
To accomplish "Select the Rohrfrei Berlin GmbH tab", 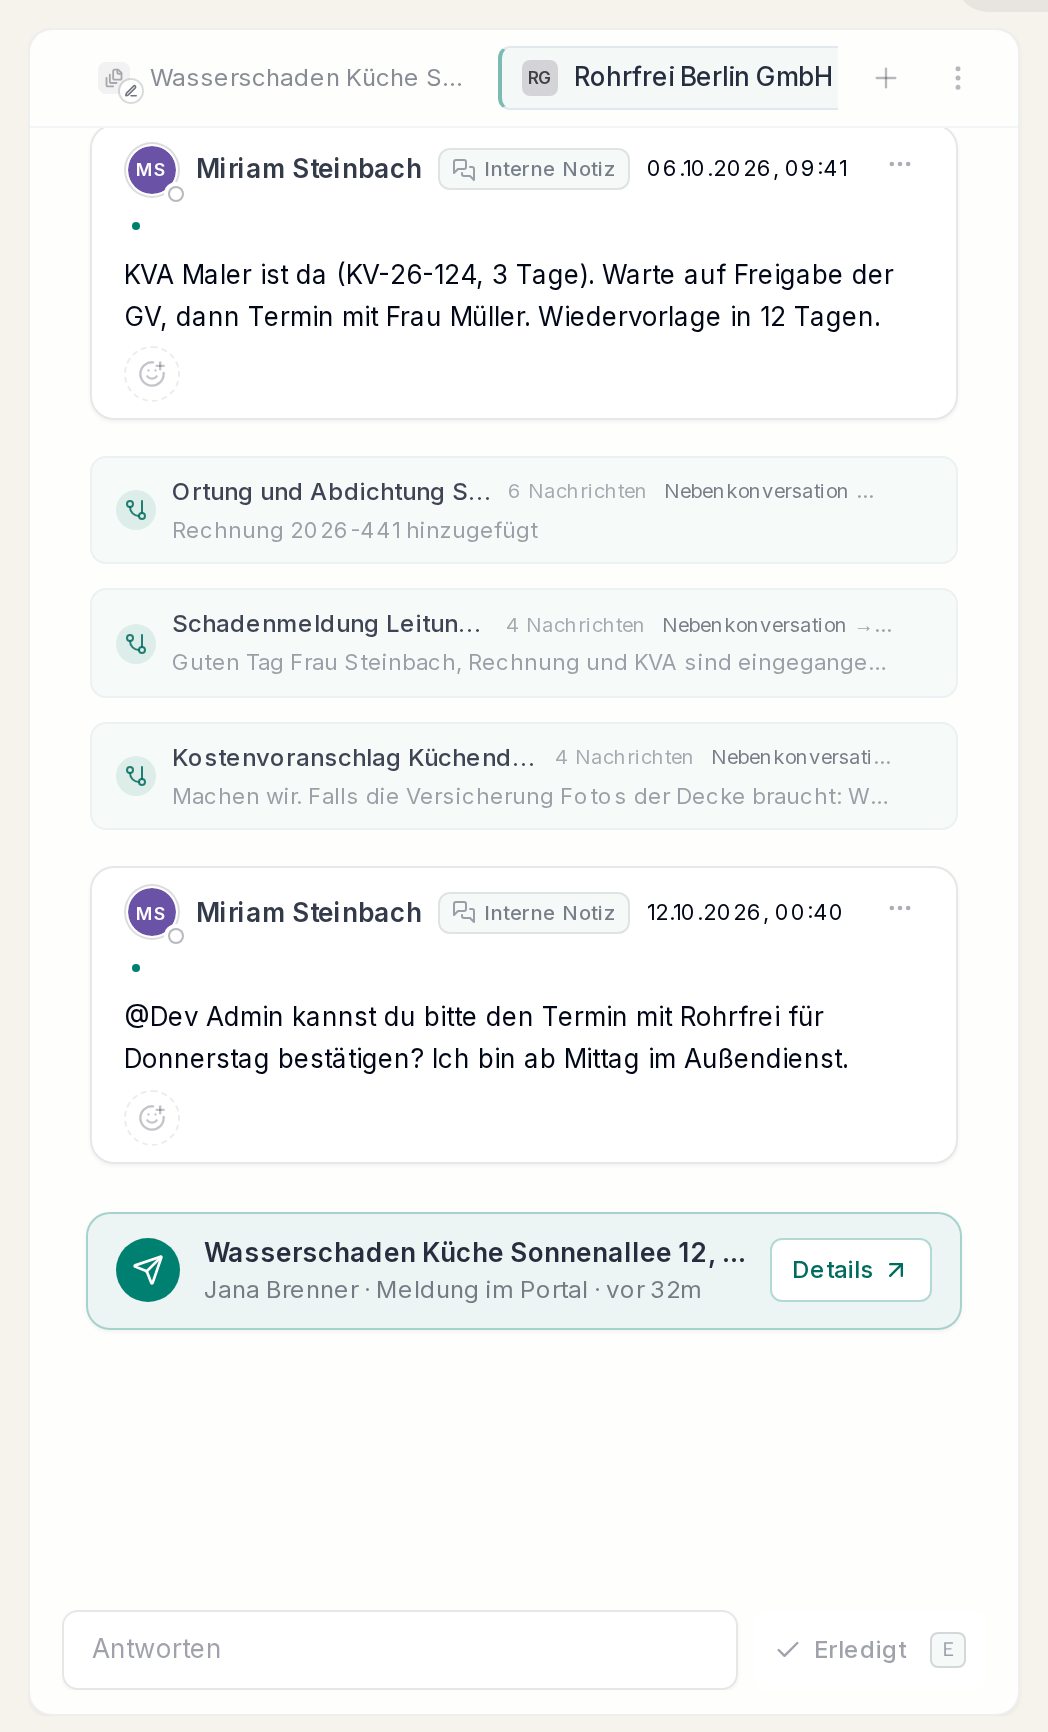I will [669, 78].
